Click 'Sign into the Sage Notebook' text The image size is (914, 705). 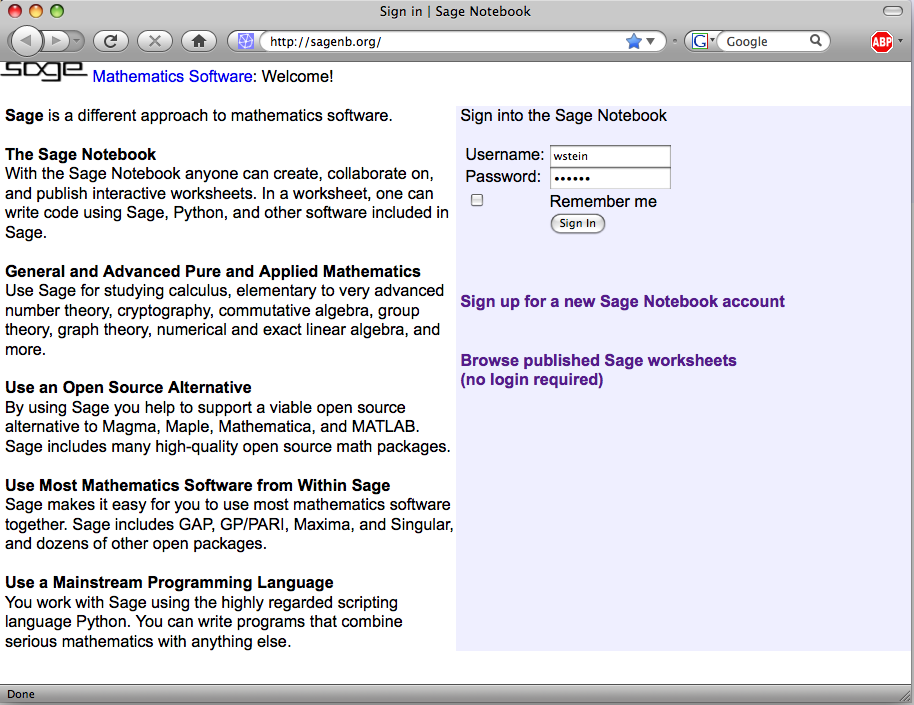(563, 115)
